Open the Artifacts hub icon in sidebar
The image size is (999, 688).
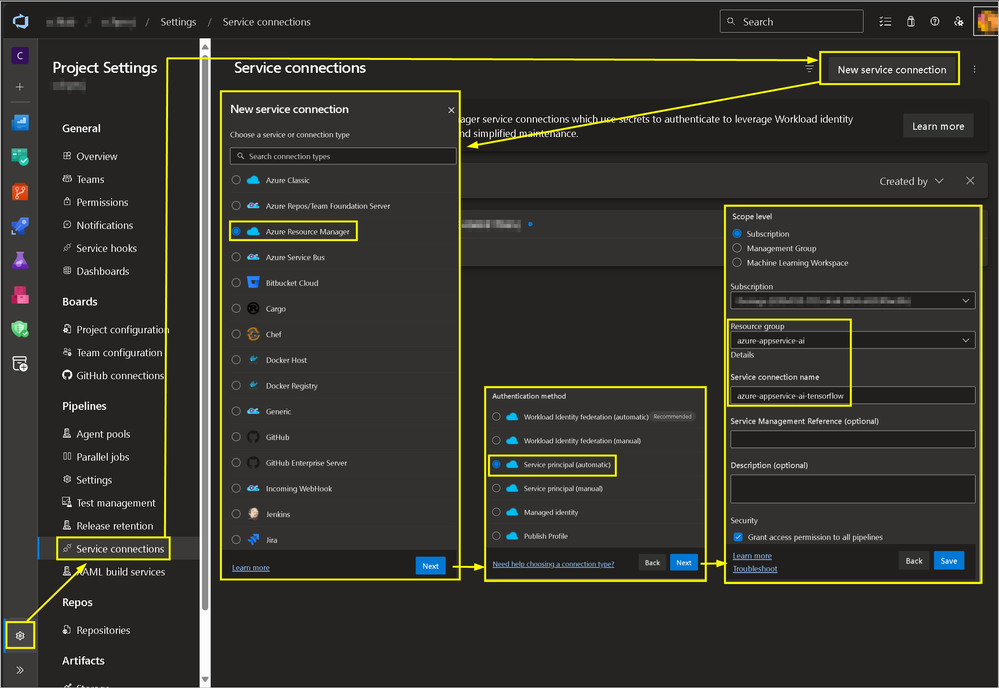coord(20,296)
